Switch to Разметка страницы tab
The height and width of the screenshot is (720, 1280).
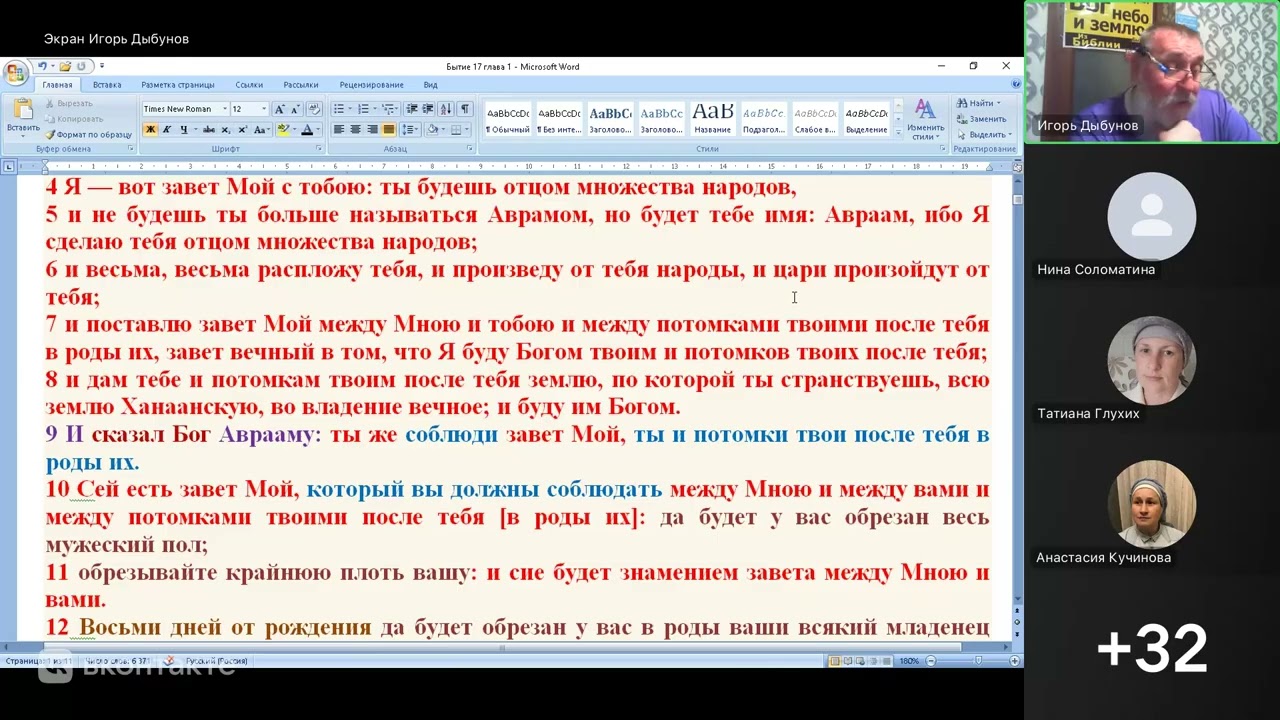[x=178, y=85]
